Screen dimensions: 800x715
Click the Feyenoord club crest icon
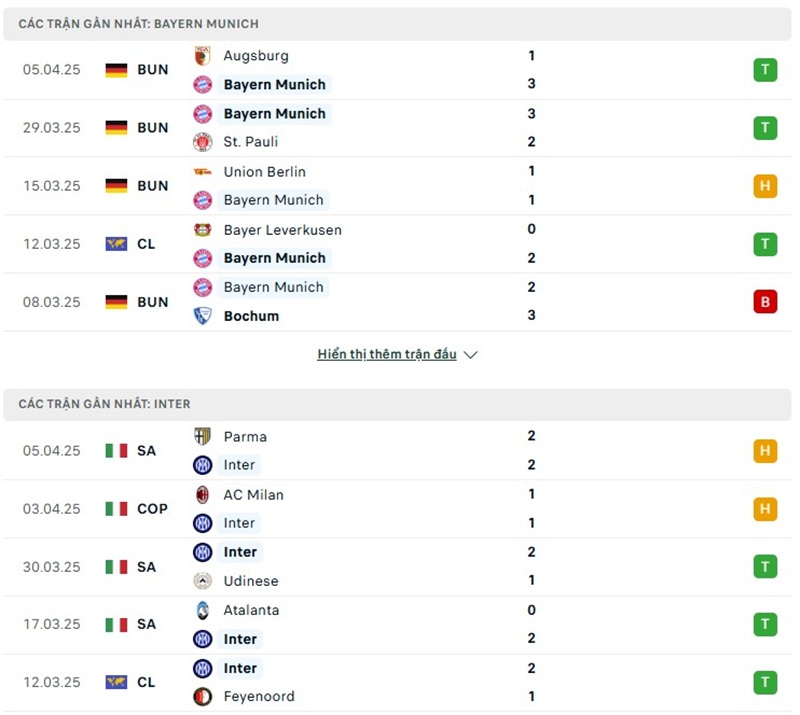click(x=203, y=697)
